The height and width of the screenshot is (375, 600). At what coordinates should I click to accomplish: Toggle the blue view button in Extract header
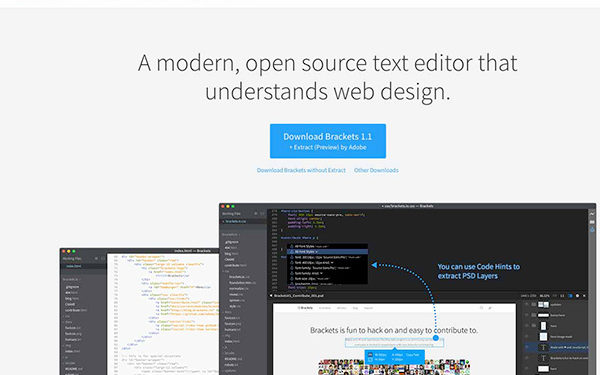pos(570,296)
